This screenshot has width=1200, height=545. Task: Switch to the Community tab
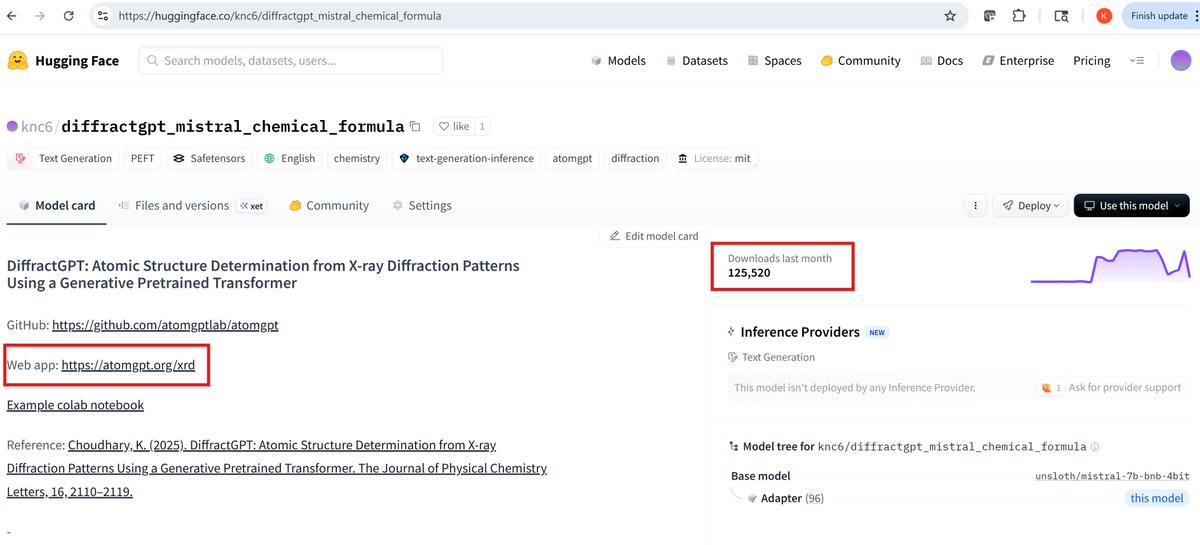pyautogui.click(x=329, y=205)
